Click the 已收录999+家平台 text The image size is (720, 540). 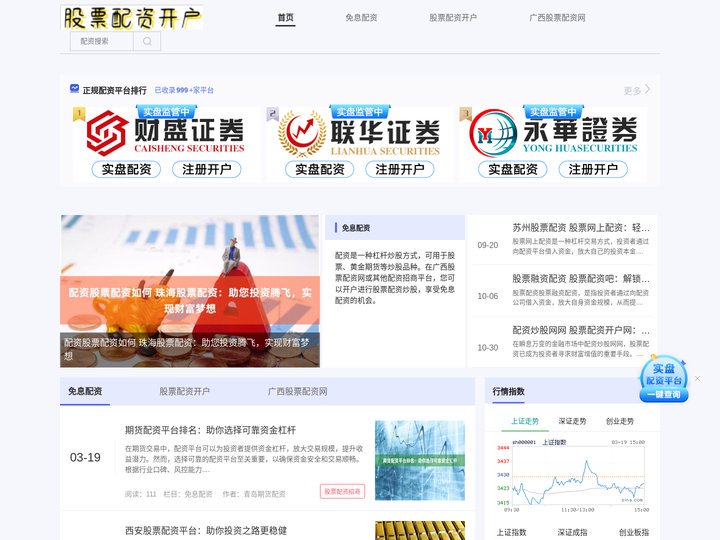(x=184, y=90)
